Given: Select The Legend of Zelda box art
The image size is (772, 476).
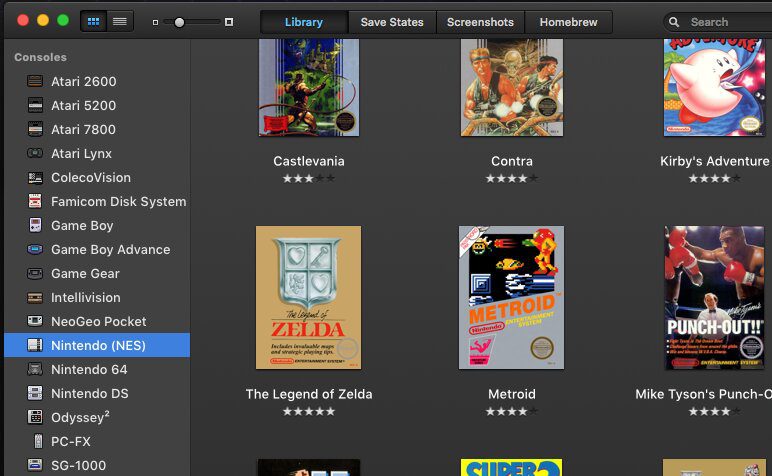Looking at the screenshot, I should pyautogui.click(x=309, y=298).
